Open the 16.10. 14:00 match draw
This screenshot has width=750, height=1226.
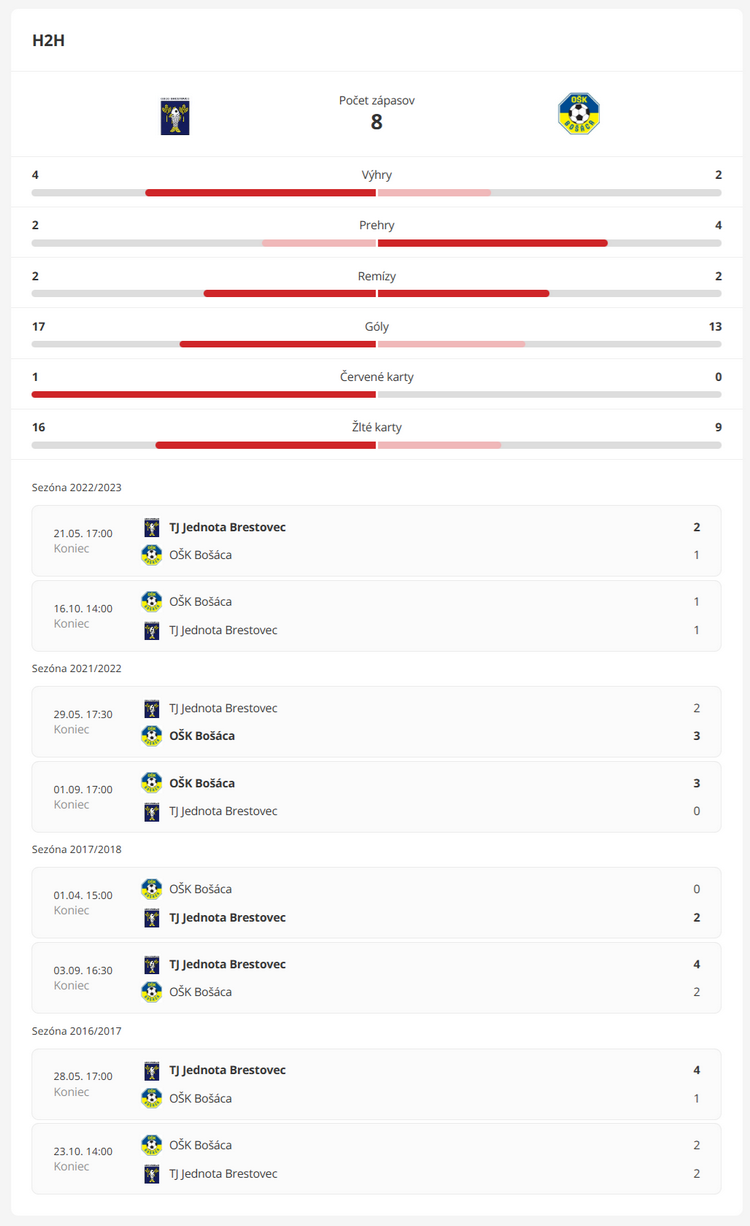pyautogui.click(x=376, y=616)
